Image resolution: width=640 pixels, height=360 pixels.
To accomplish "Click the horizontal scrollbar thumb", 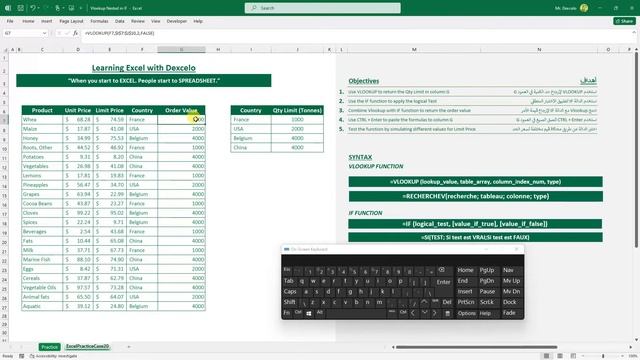I will click(477, 347).
